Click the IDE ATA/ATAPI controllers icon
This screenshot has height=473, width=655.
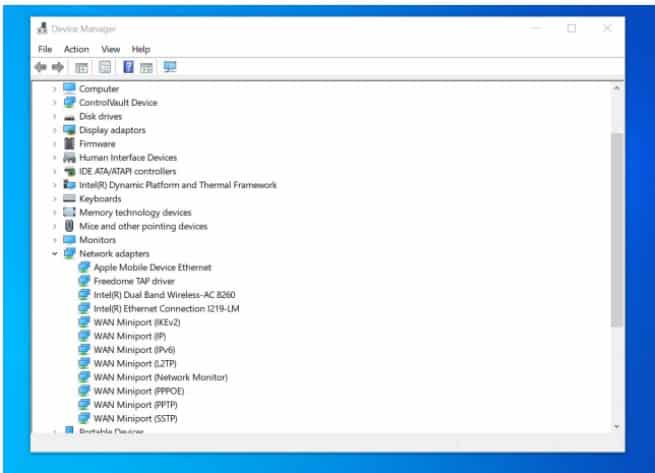pyautogui.click(x=69, y=171)
